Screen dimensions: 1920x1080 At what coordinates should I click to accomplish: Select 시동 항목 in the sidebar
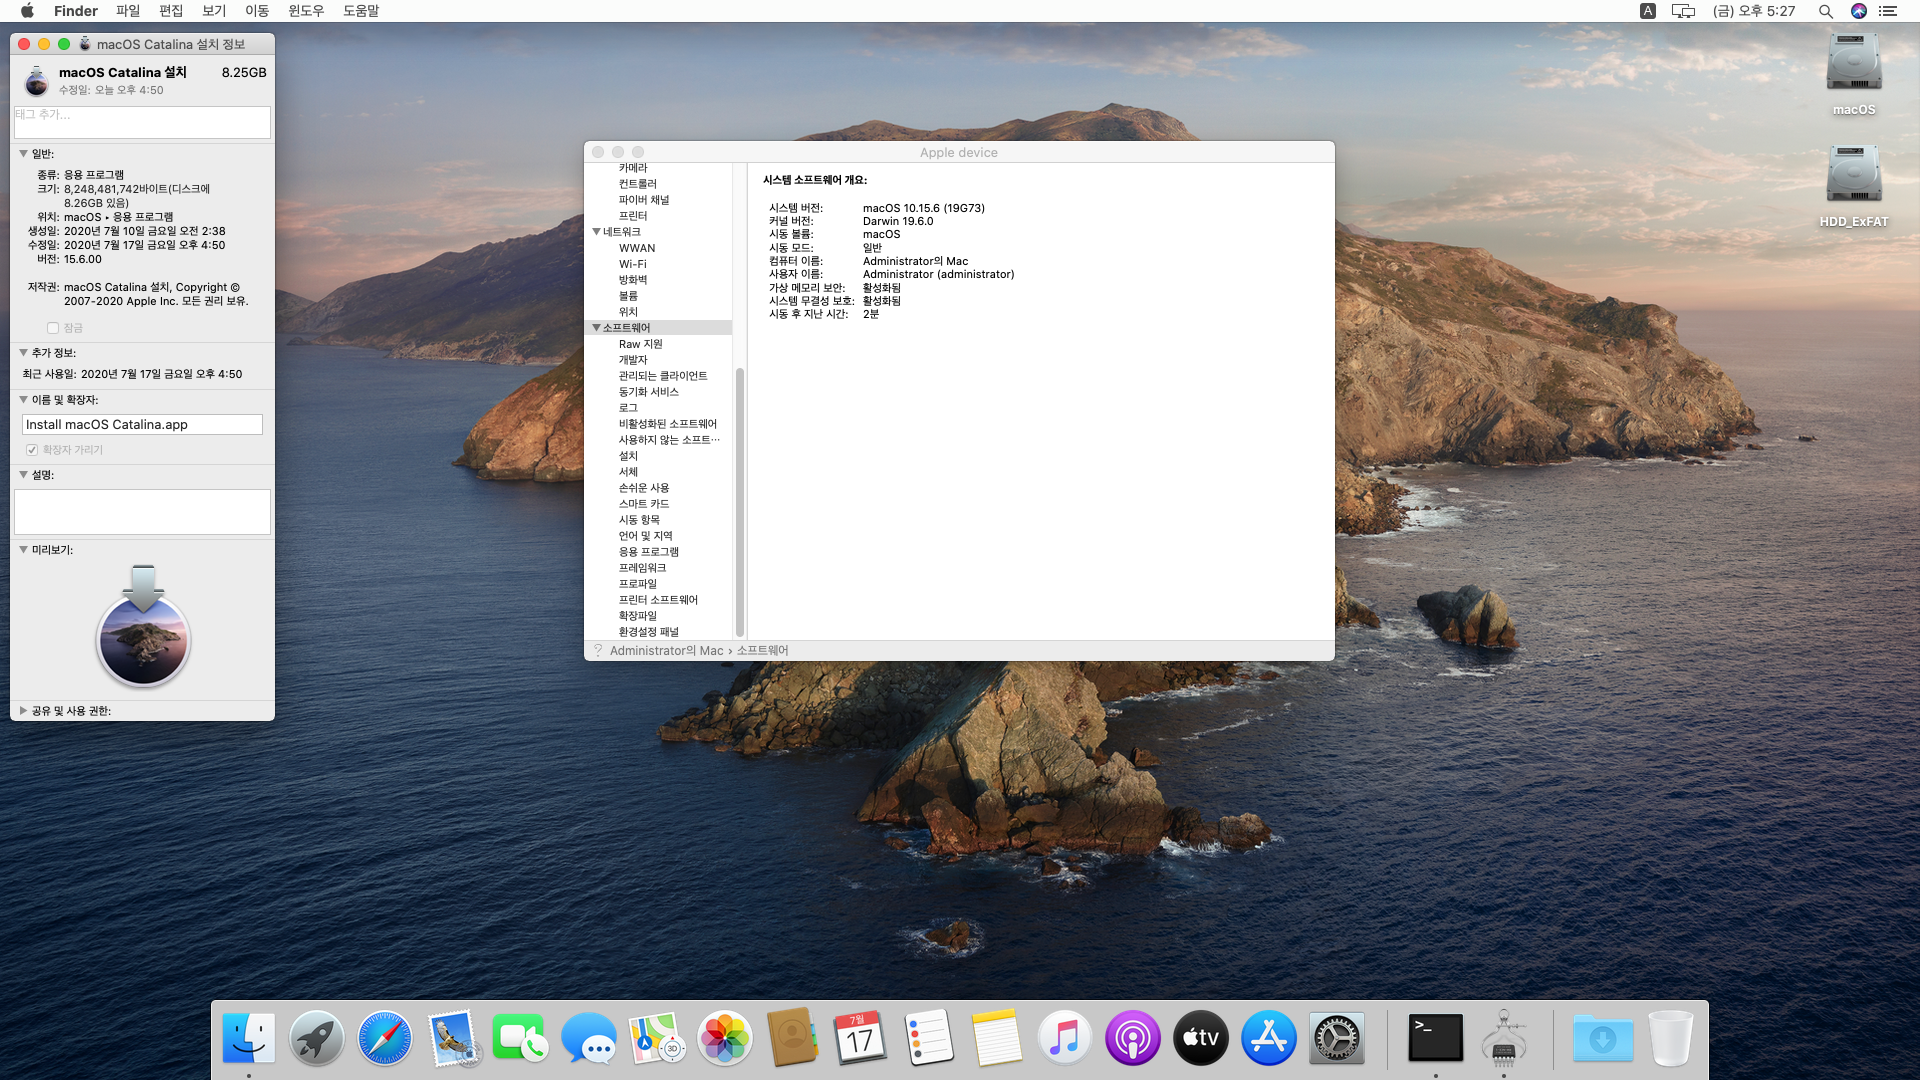639,520
